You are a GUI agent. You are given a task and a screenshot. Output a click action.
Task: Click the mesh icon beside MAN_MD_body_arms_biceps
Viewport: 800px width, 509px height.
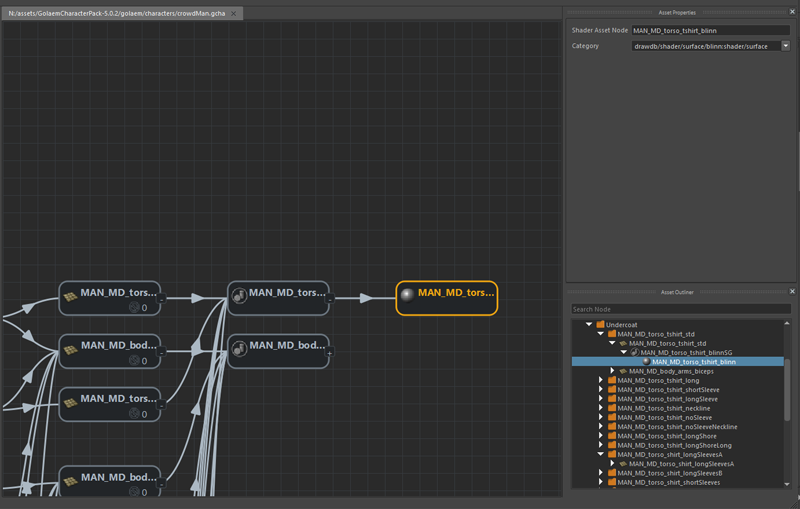tap(624, 371)
